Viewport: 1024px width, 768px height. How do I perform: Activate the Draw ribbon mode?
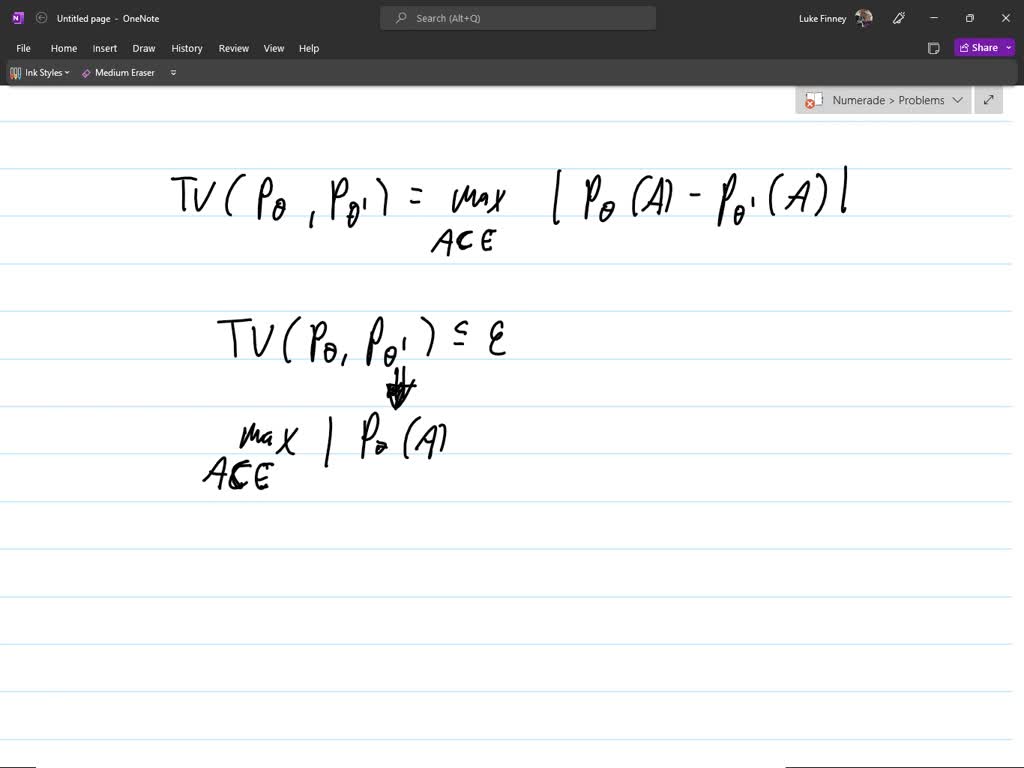[x=143, y=47]
